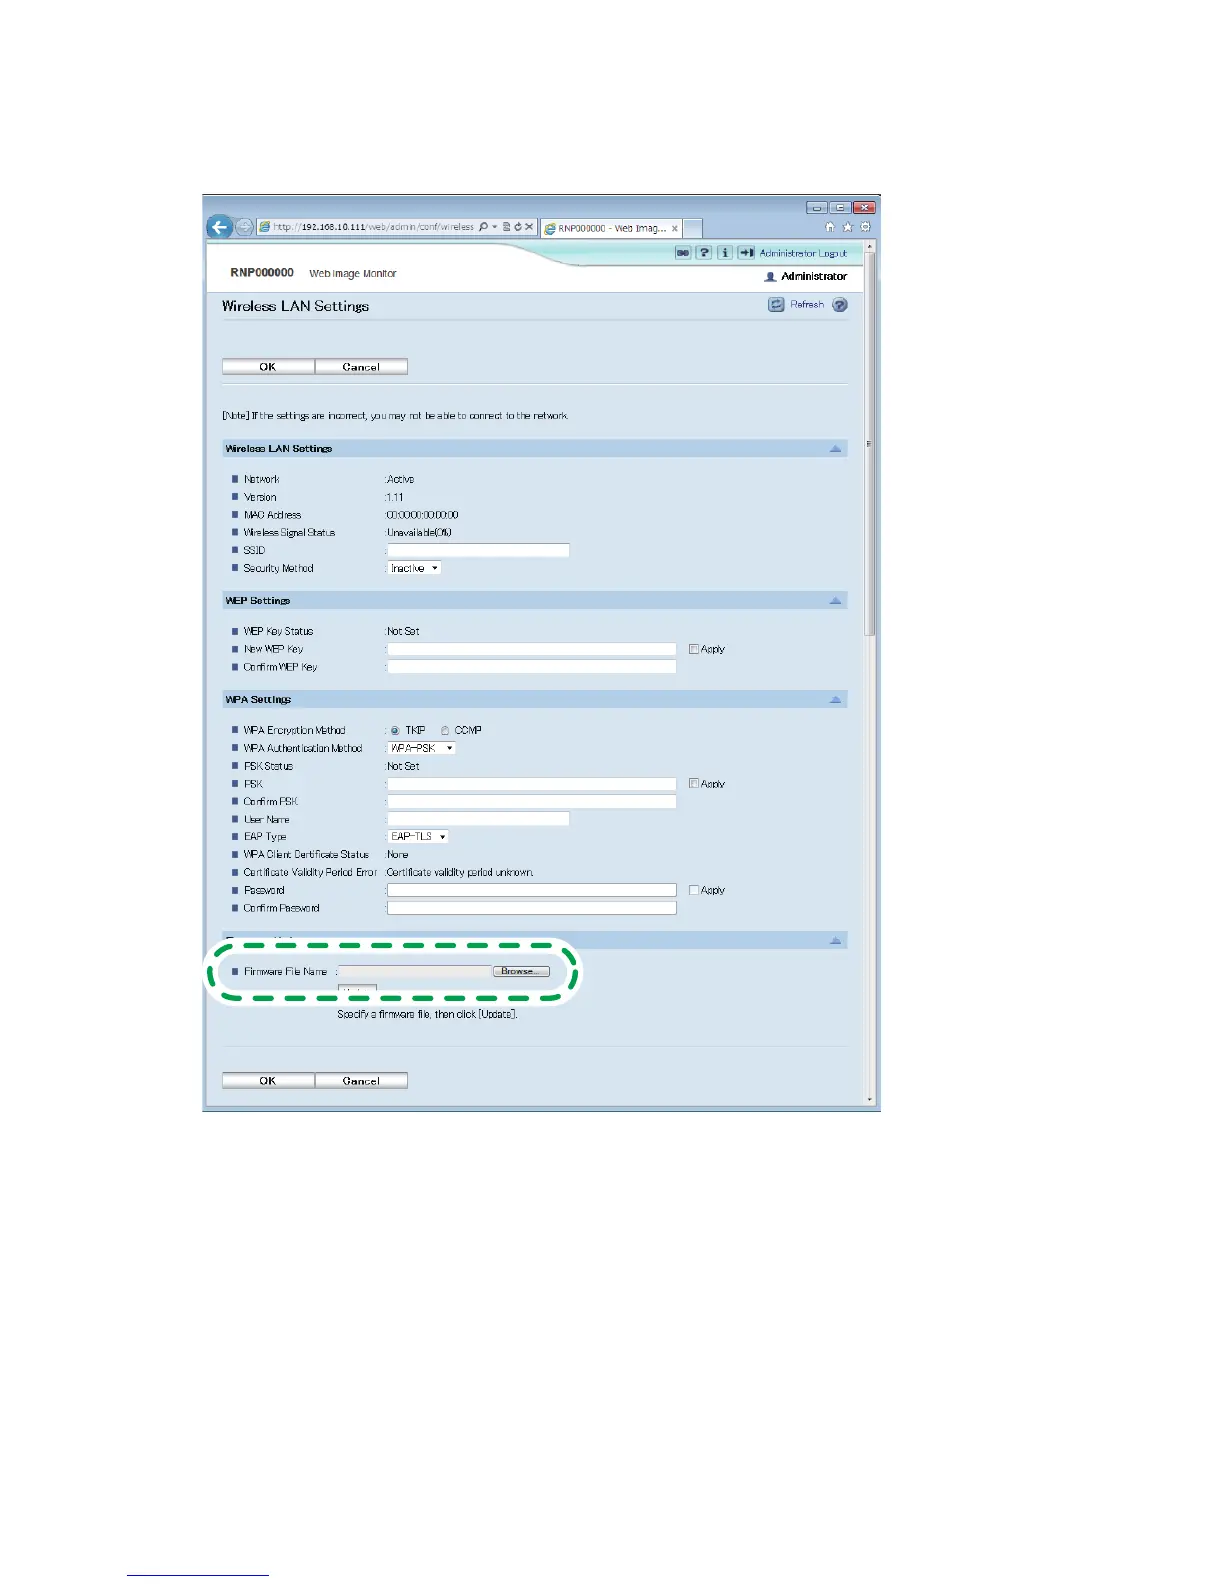
Task: Open the browser Tools gear icon
Action: (865, 228)
